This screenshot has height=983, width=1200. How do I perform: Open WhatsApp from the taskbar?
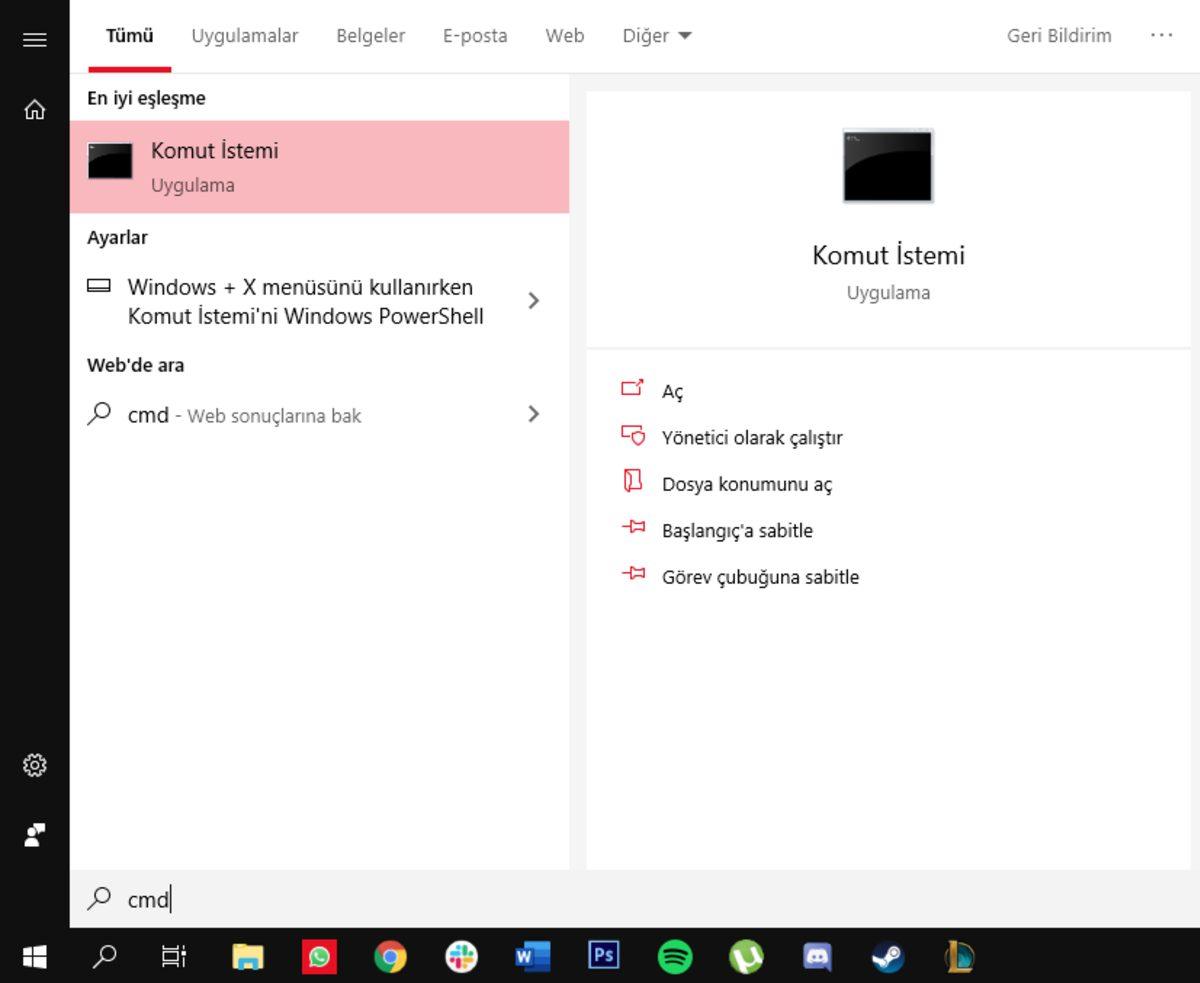click(x=319, y=957)
